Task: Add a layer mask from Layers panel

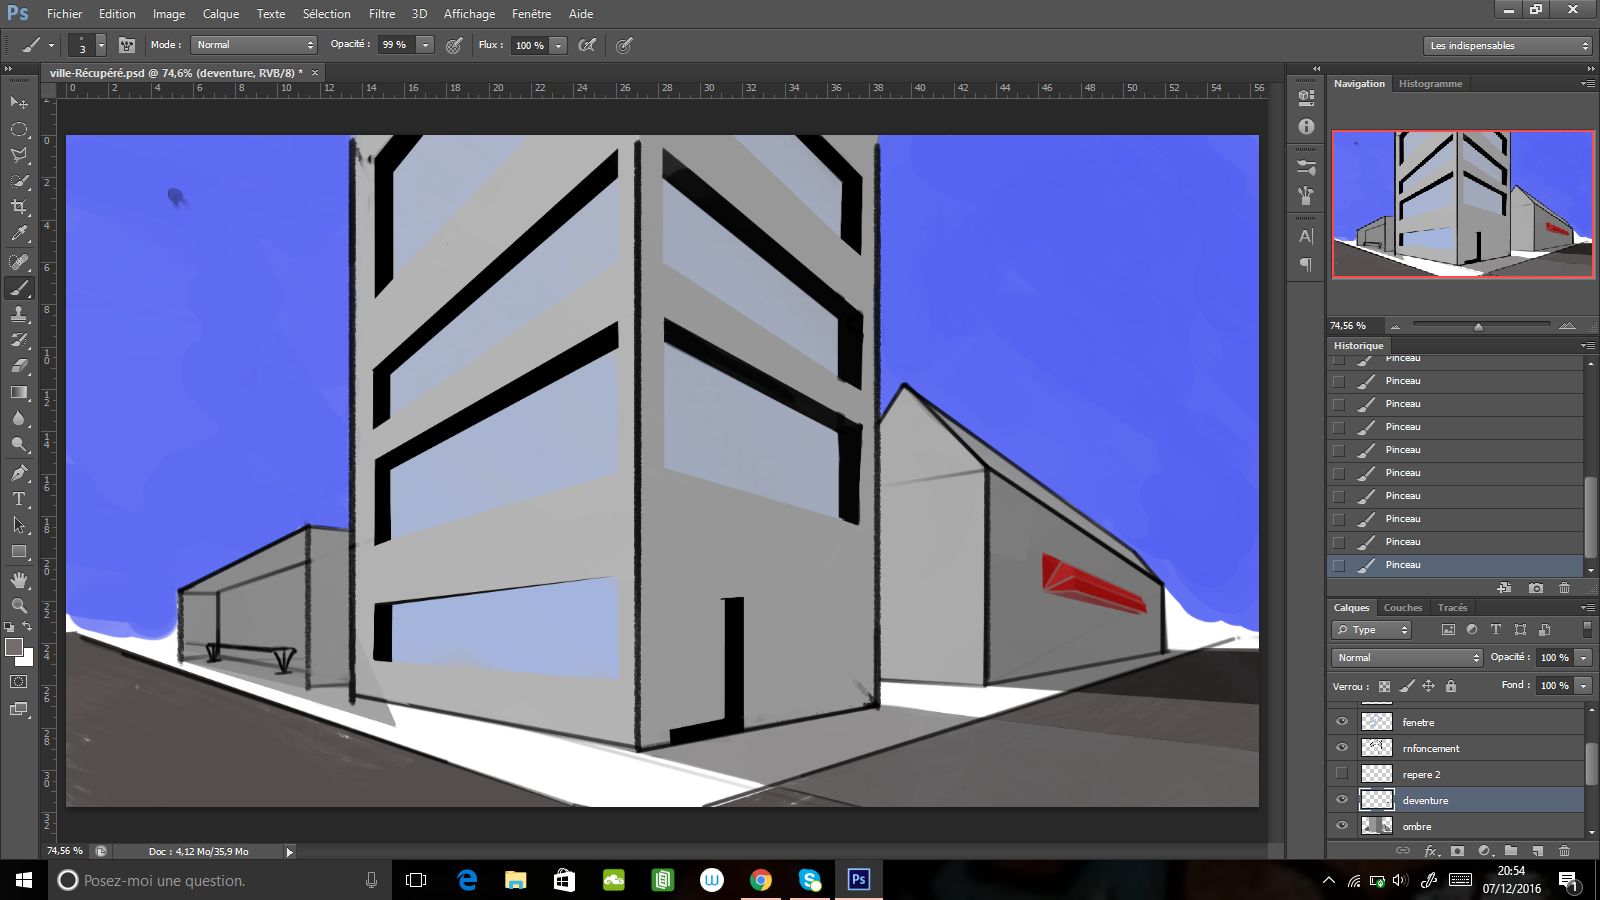Action: point(1457,851)
